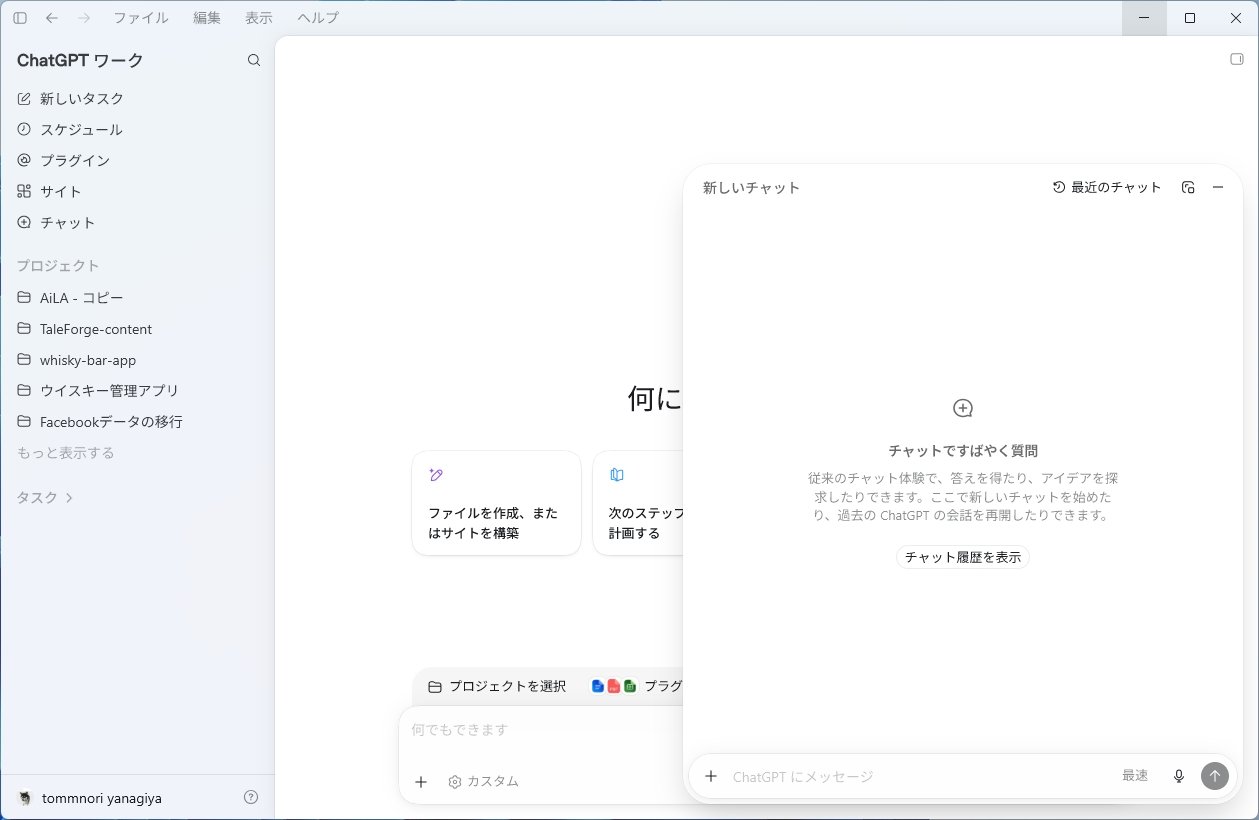Viewport: 1259px width, 820px height.
Task: Click the new chat bubble icon in panel center
Action: pos(963,408)
